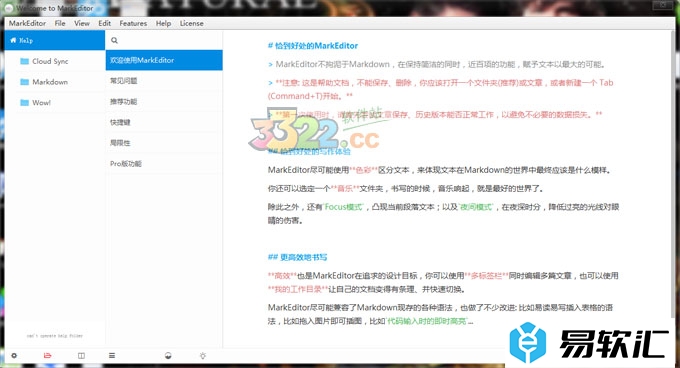This screenshot has height=368, width=680.
Task: Click the red folder icon in bottom toolbar
Action: pyautogui.click(x=47, y=355)
